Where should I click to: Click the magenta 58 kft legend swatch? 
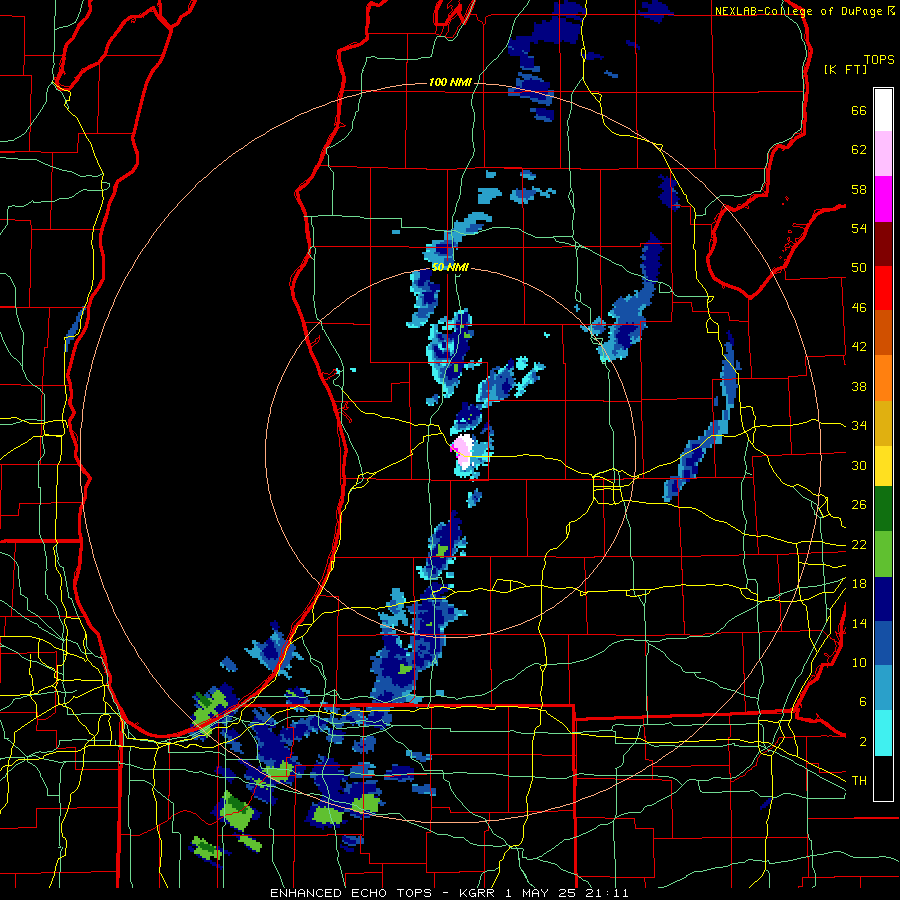[x=883, y=199]
